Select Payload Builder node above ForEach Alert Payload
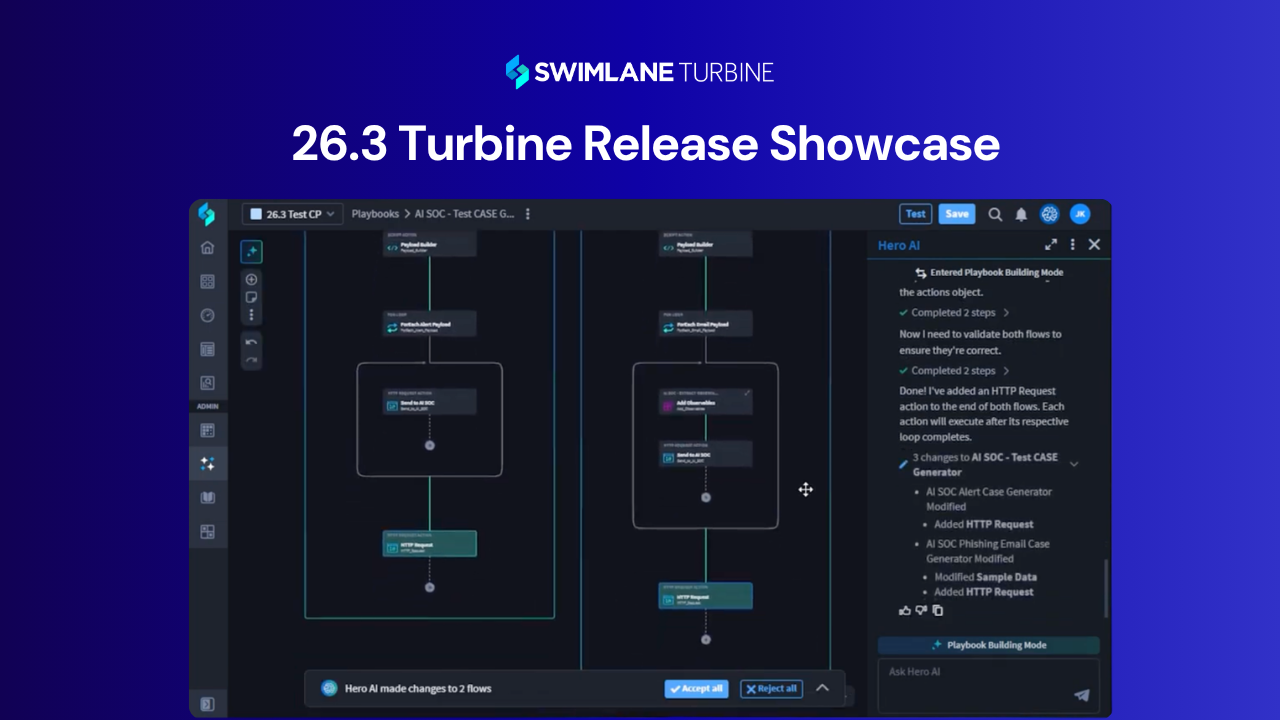 429,244
